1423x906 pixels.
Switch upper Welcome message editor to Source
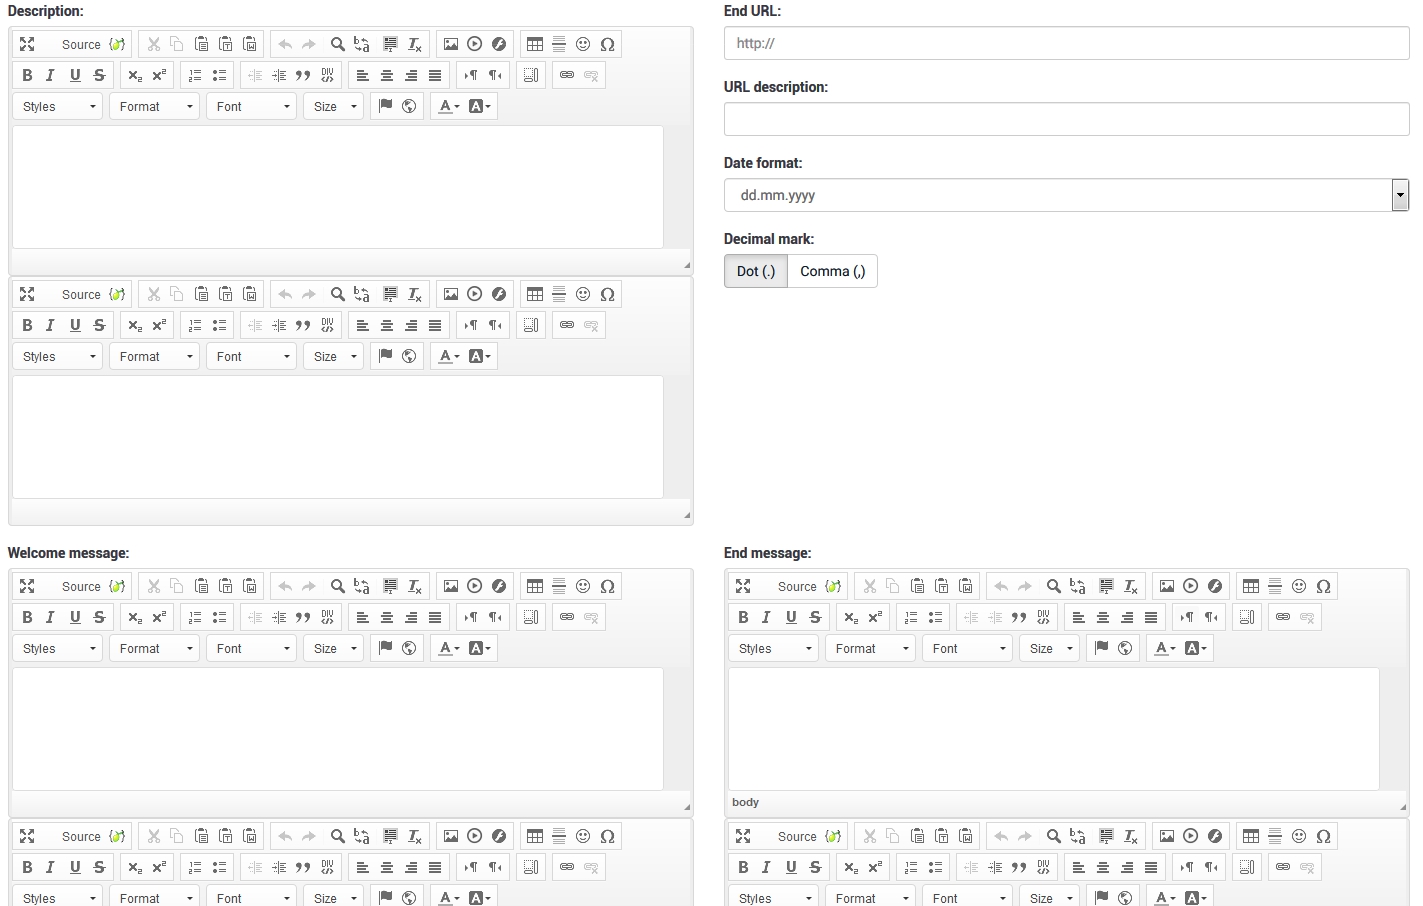coord(82,586)
